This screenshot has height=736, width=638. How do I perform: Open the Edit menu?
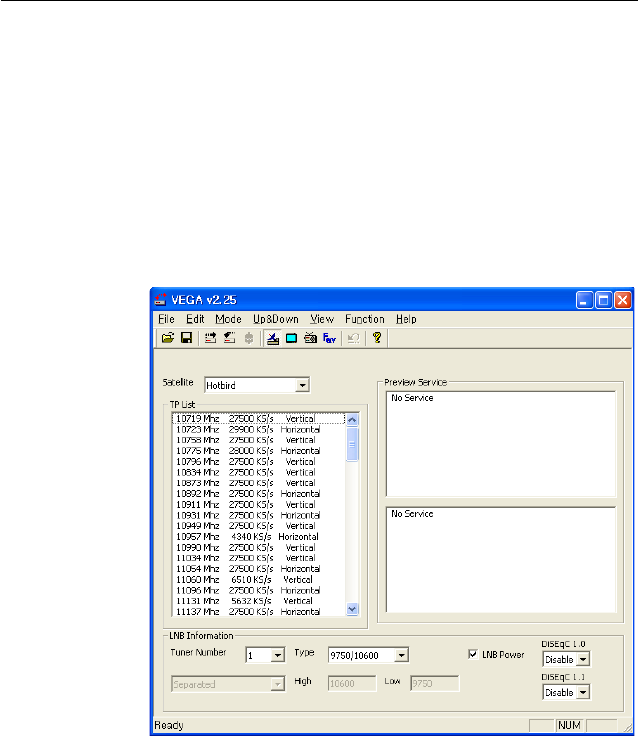pos(195,319)
